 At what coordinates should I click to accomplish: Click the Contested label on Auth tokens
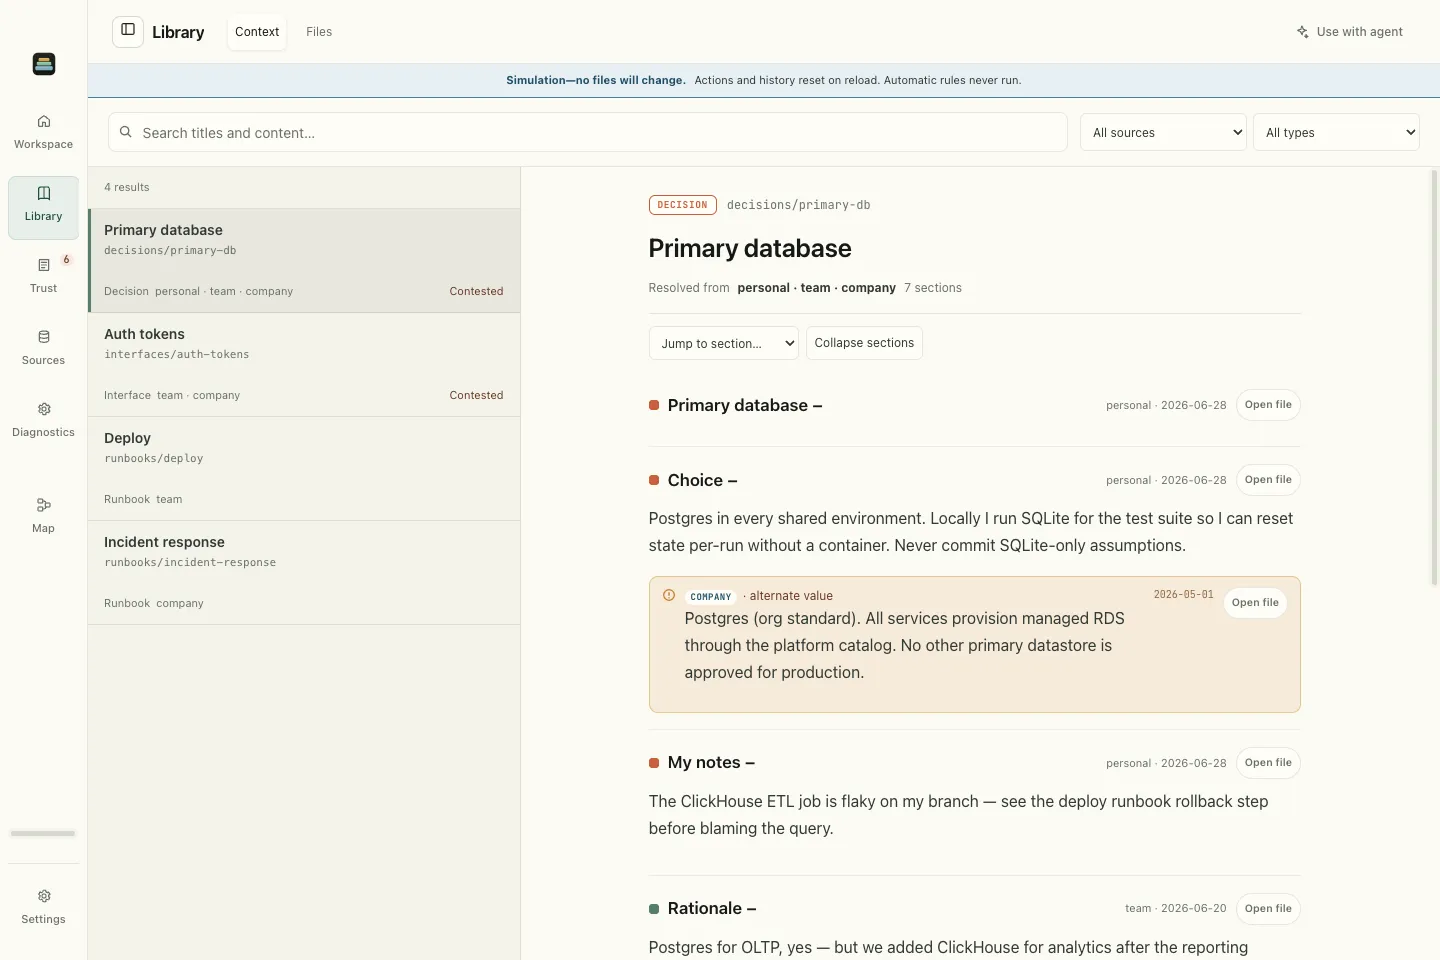coord(476,395)
